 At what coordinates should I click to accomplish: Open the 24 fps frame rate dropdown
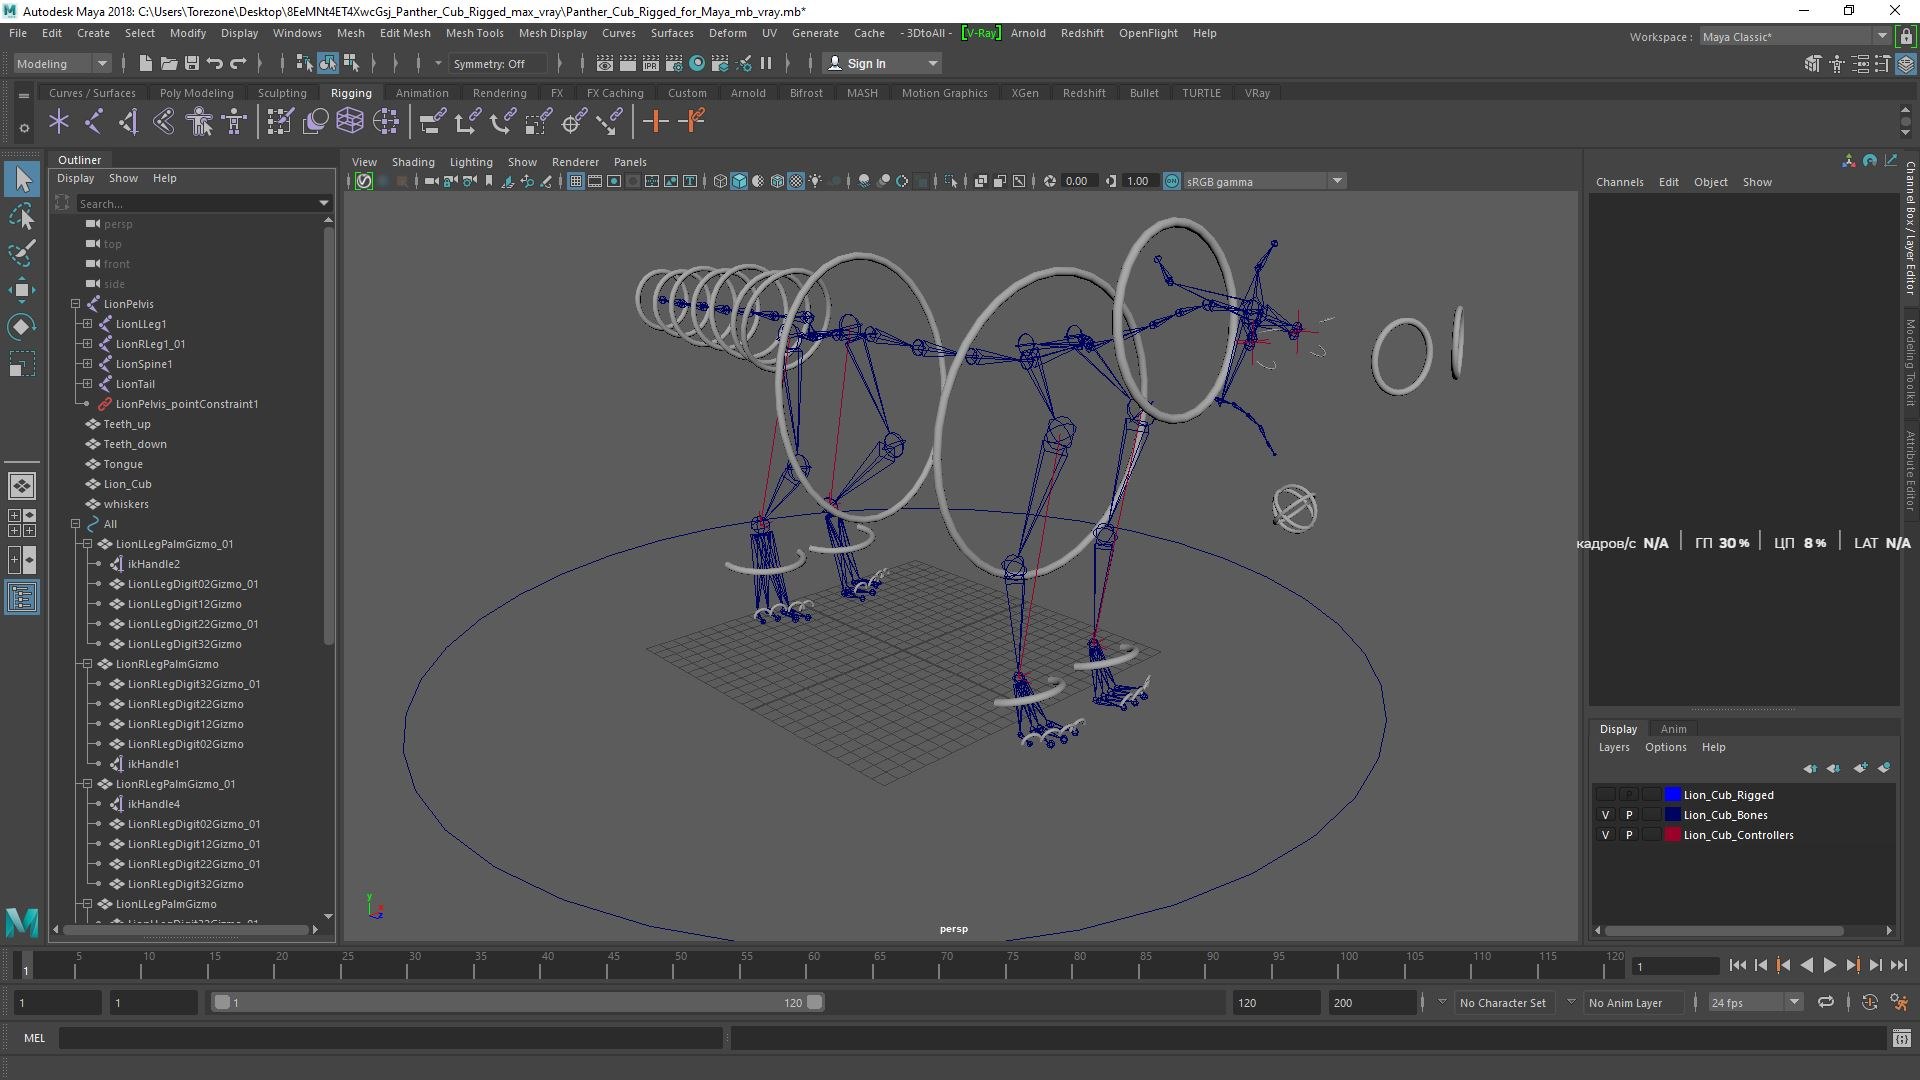[1755, 1002]
